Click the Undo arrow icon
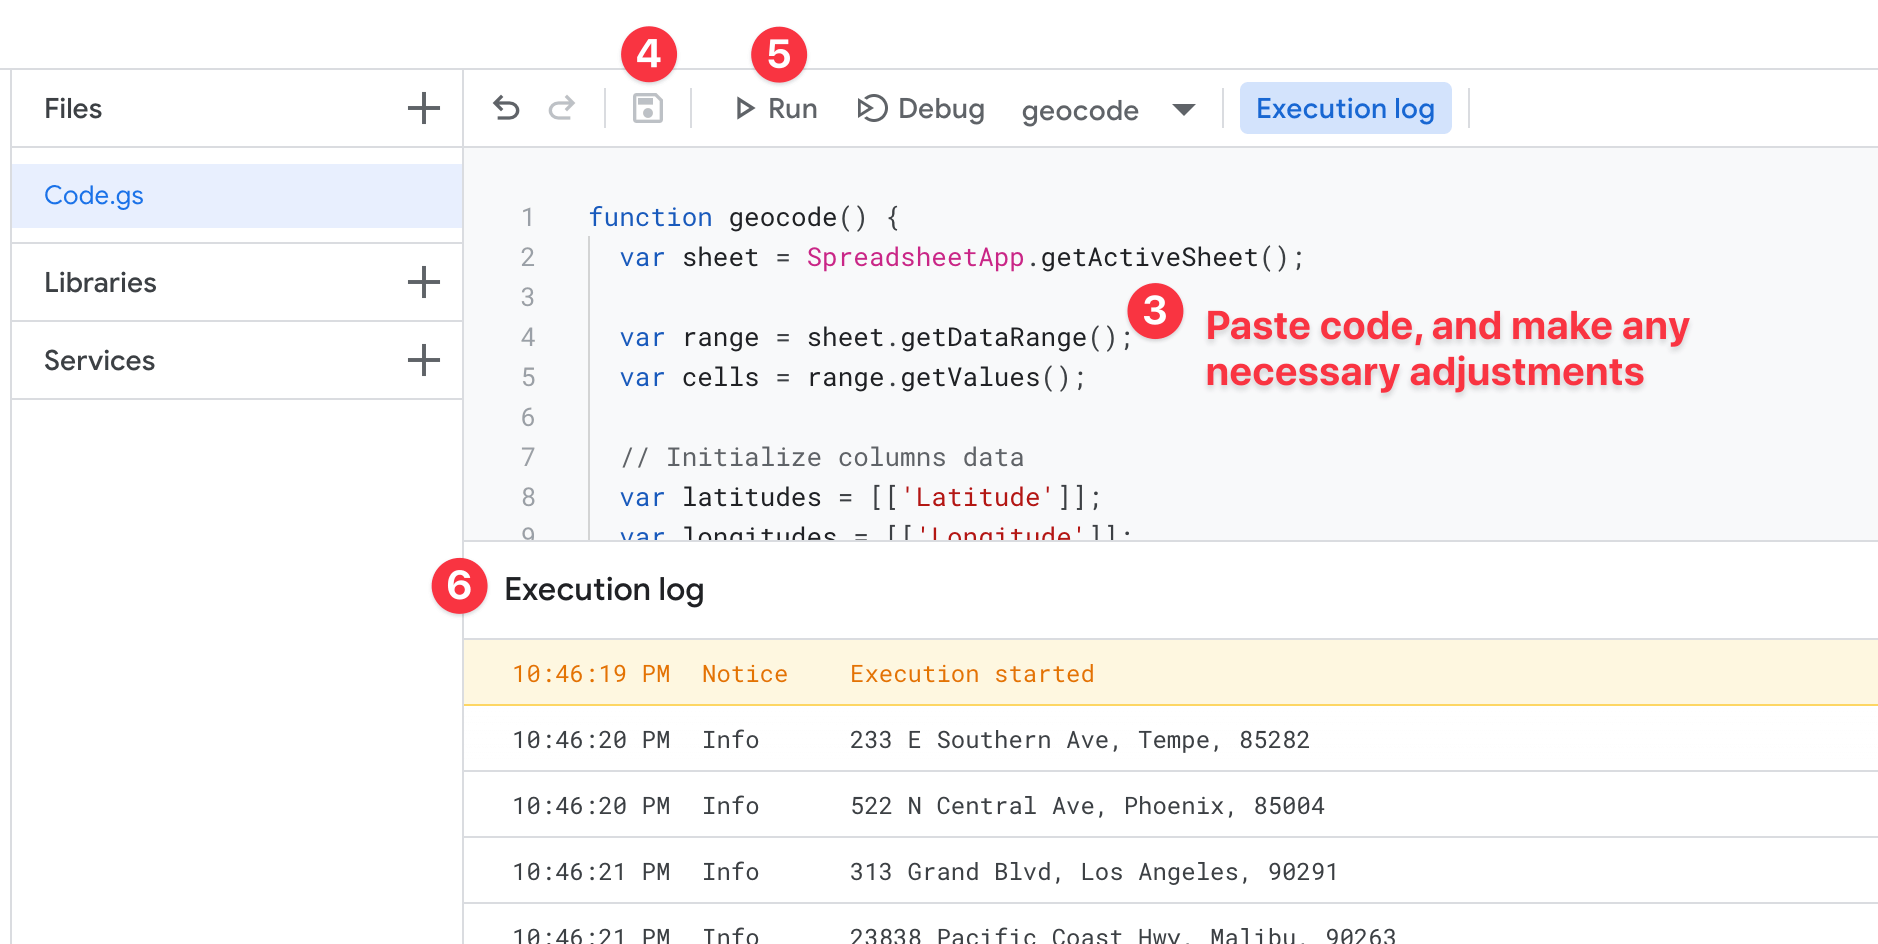Screen dimensions: 1878x944 coord(507,108)
